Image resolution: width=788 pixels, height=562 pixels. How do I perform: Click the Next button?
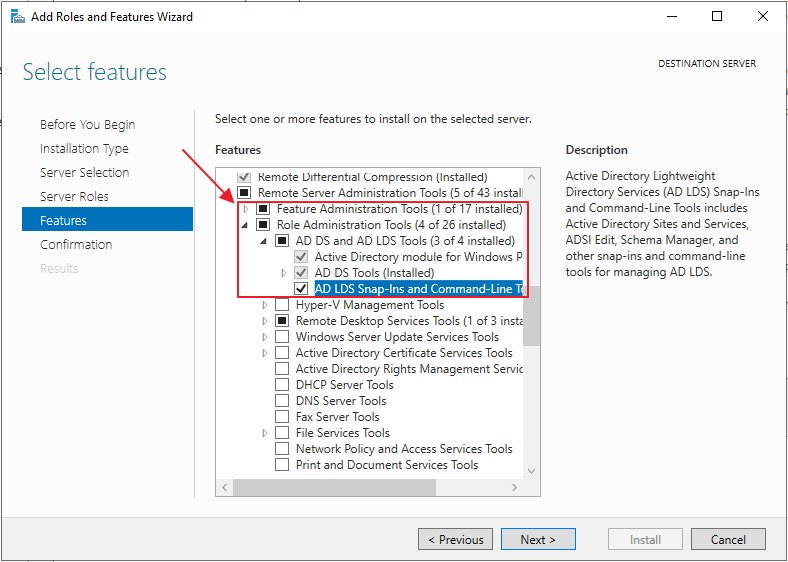point(538,539)
